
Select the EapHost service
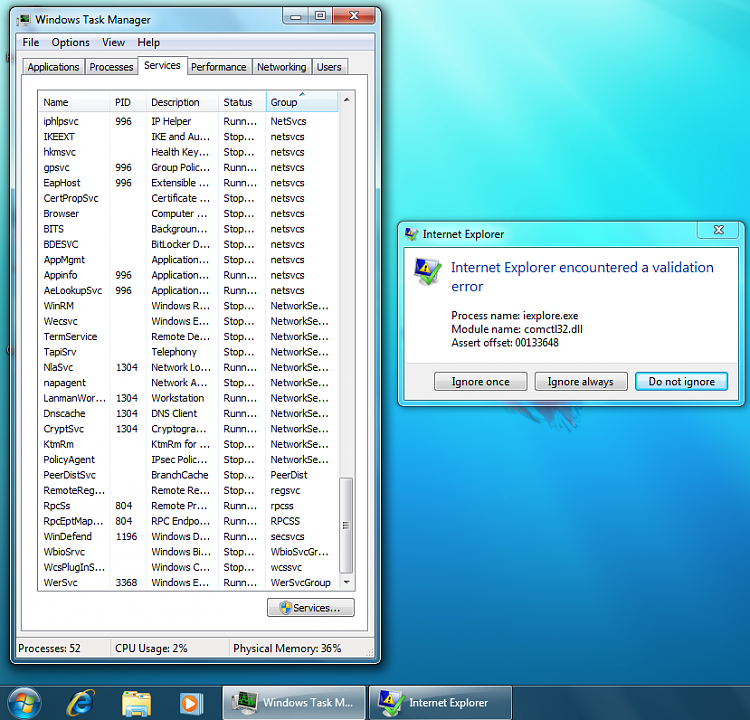[x=188, y=183]
